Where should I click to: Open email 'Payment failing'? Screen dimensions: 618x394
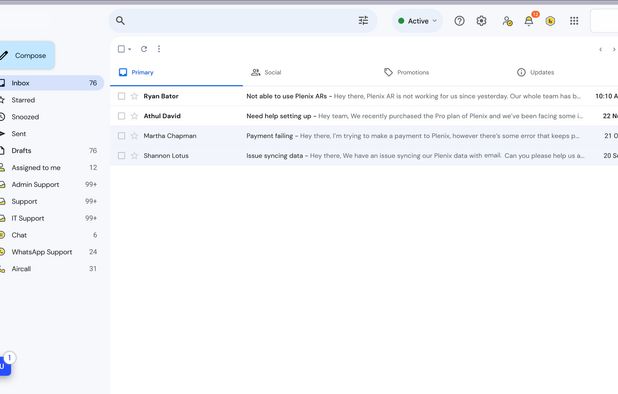[x=364, y=136]
